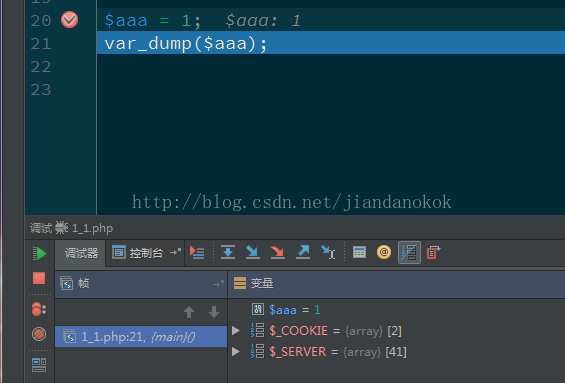565x383 pixels.
Task: Click the blue Step Into icon
Action: coord(253,252)
